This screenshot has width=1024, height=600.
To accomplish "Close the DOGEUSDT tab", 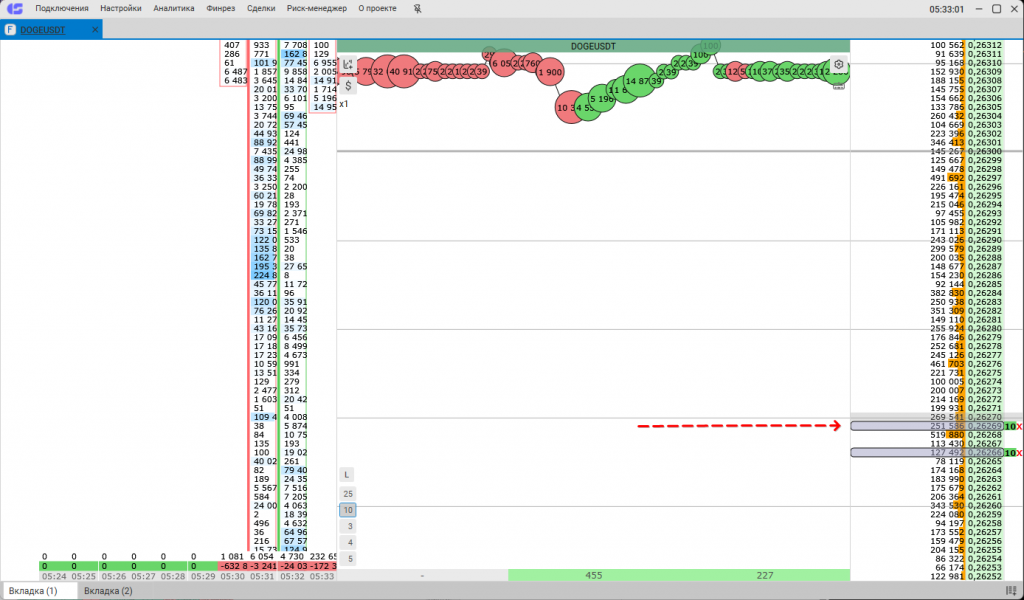I will click(x=95, y=30).
